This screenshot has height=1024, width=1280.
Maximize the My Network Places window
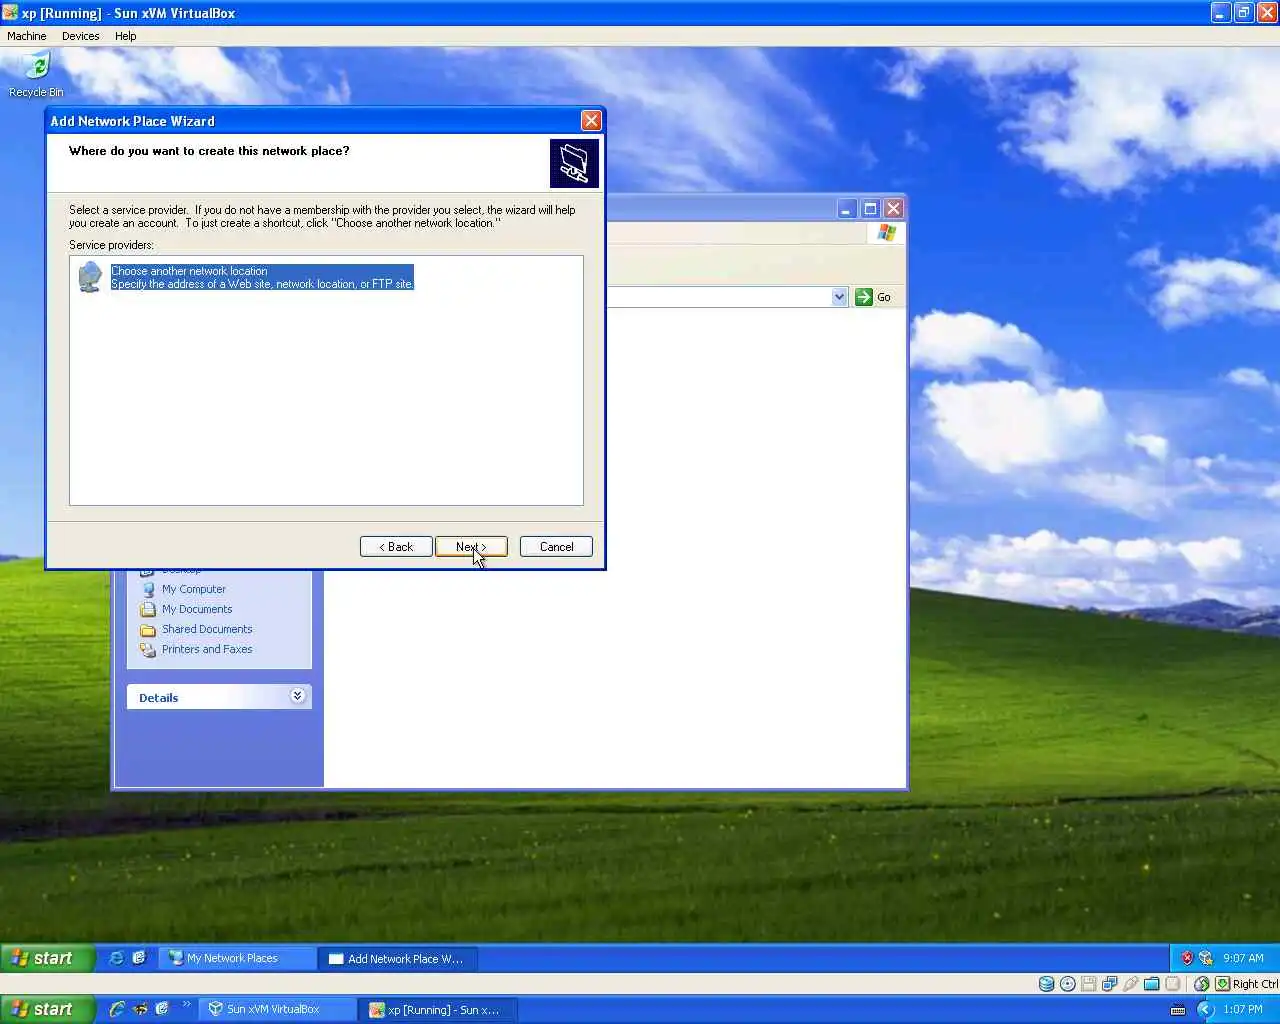click(870, 209)
